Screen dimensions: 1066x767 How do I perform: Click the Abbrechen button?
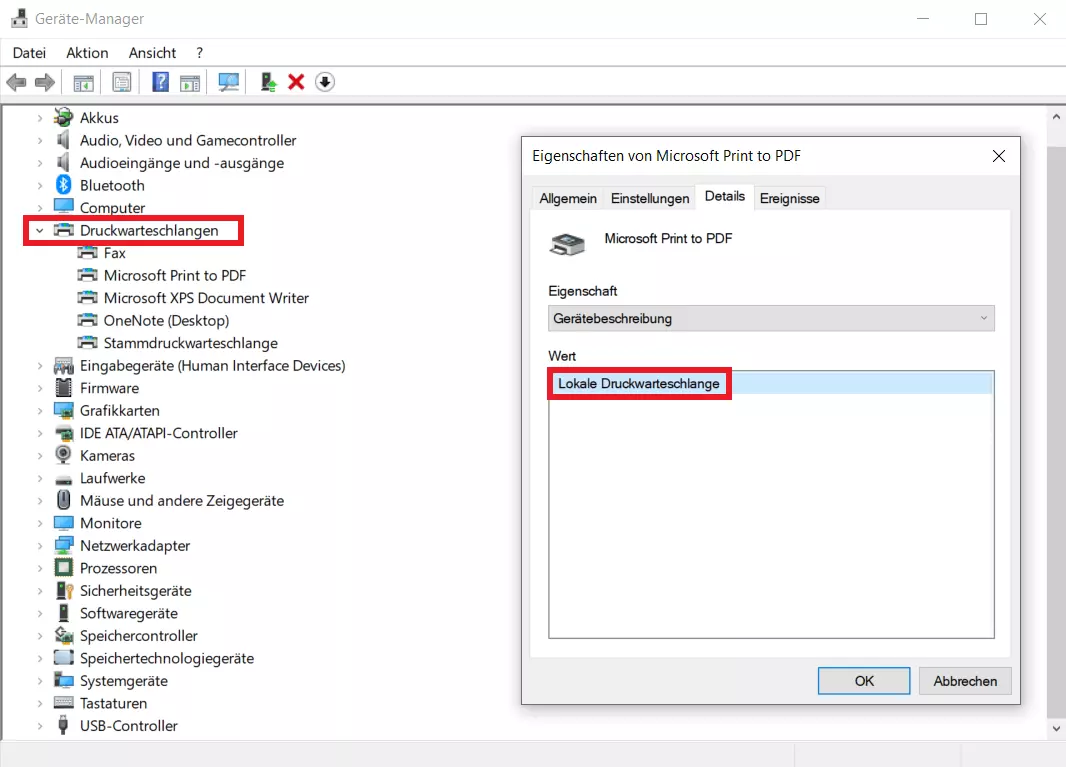[965, 681]
